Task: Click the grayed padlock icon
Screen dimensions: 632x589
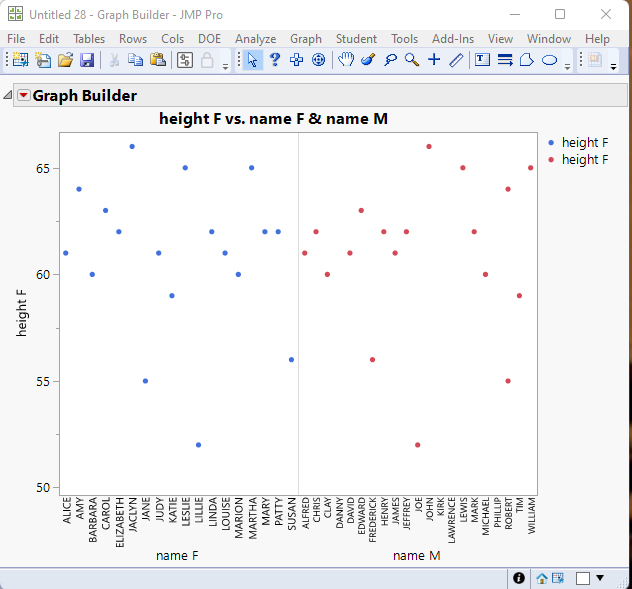Action: 207,60
